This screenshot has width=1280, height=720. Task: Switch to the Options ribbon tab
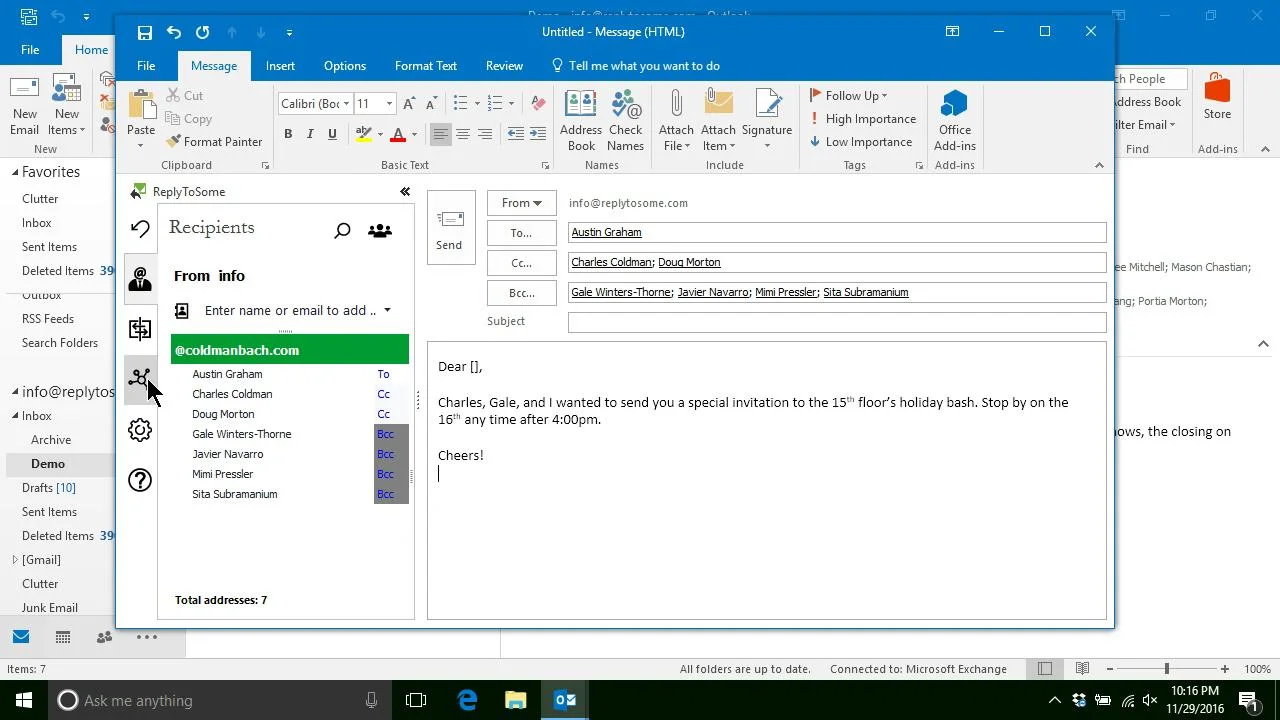345,66
